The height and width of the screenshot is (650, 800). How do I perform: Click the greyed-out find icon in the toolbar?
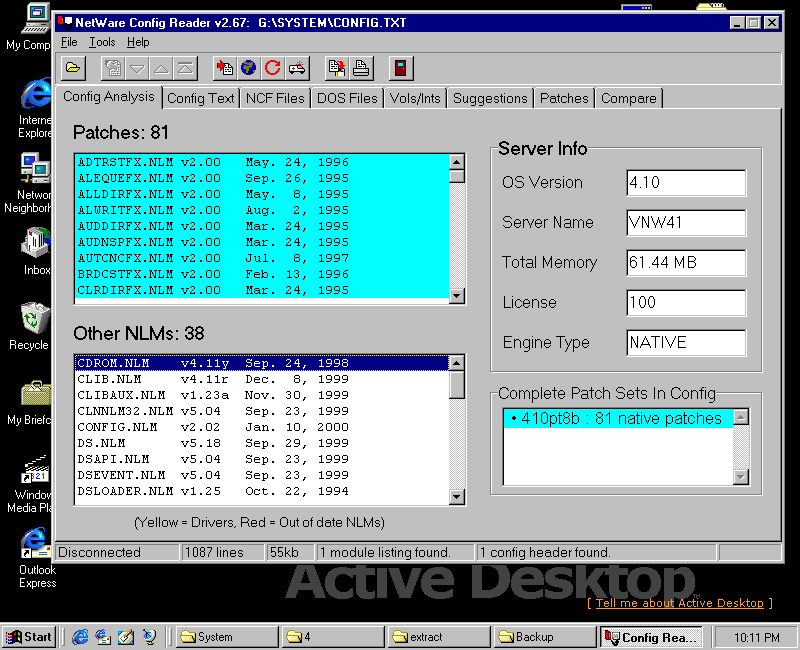[x=113, y=68]
